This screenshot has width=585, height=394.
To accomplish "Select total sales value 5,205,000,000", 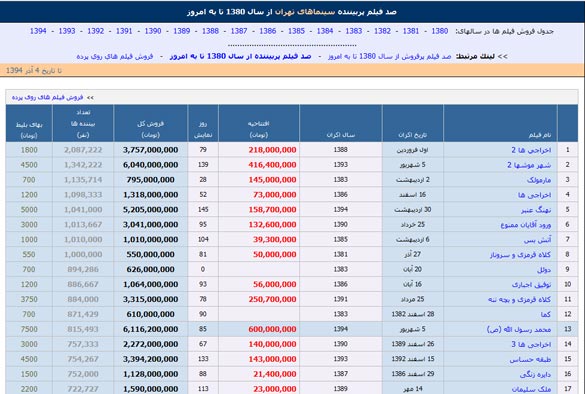I will point(150,210).
